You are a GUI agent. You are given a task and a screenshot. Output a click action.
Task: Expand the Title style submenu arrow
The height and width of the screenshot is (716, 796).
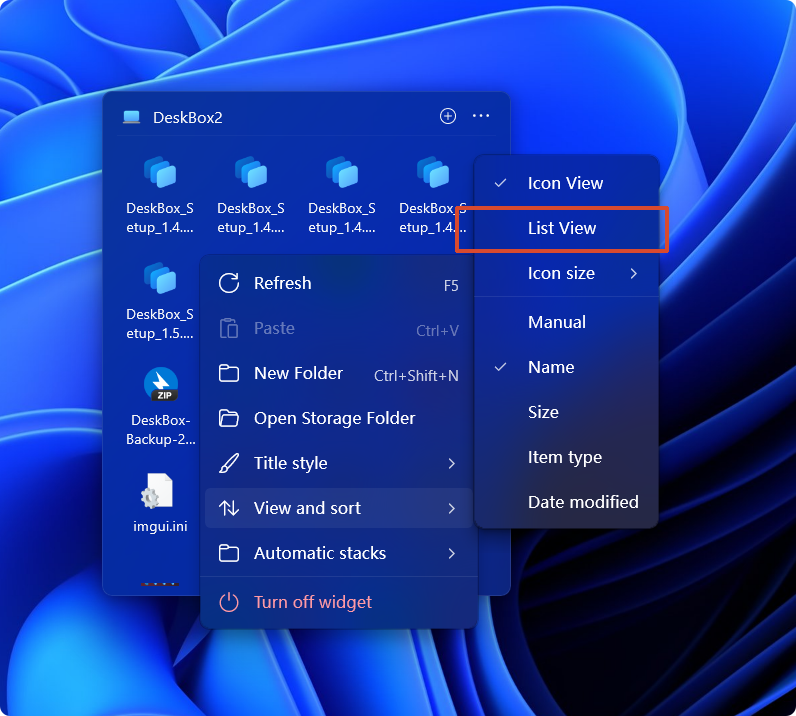(x=451, y=463)
